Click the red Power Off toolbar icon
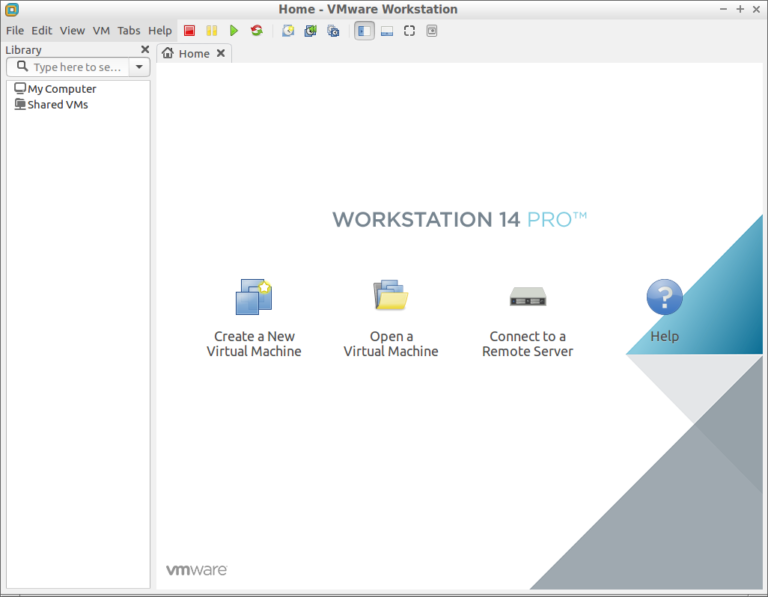 pos(190,31)
